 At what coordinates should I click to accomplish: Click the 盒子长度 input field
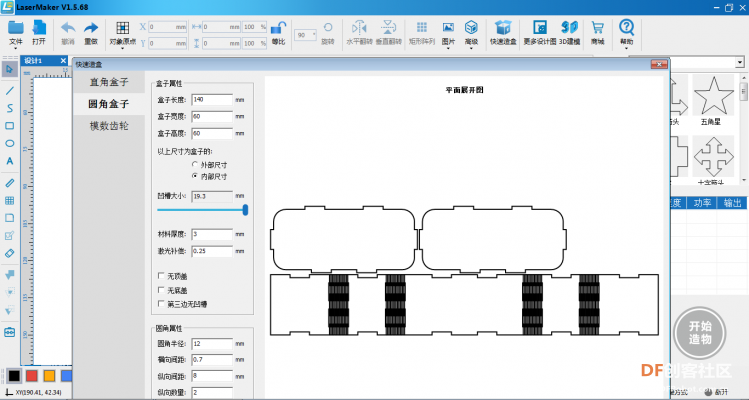(212, 100)
